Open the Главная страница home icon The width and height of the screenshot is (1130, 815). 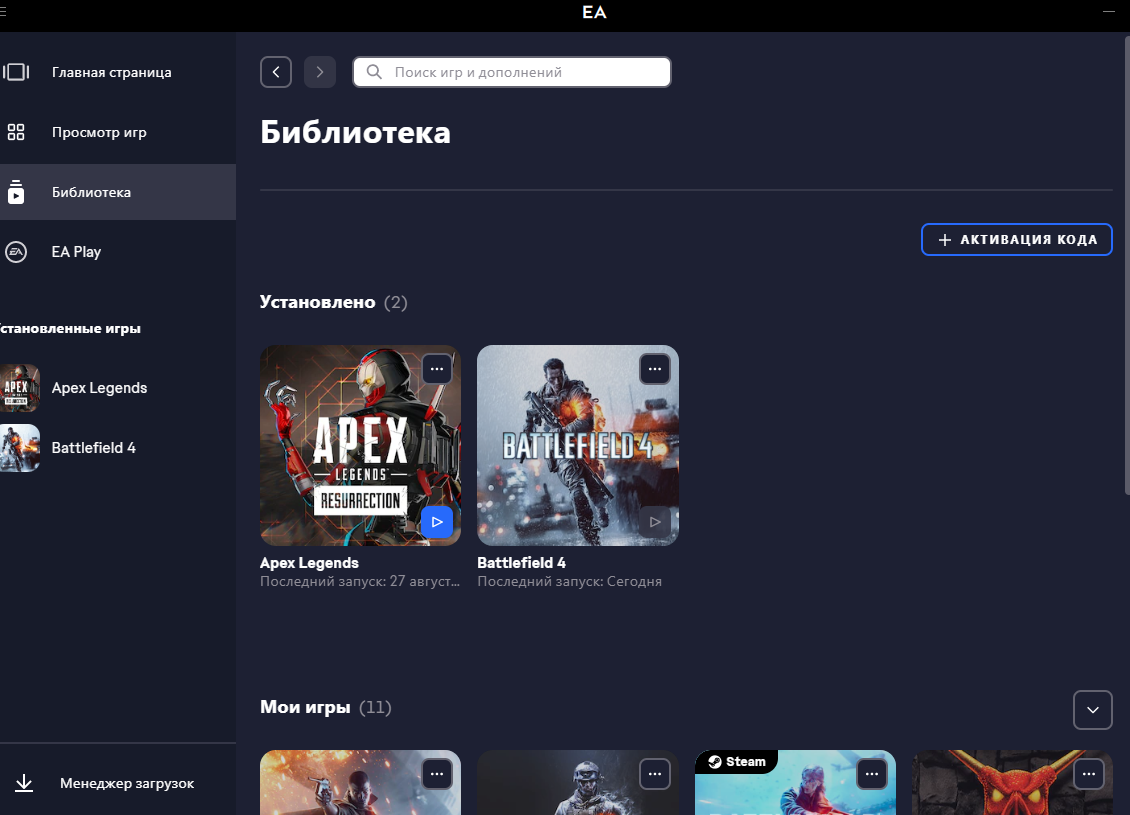16,72
